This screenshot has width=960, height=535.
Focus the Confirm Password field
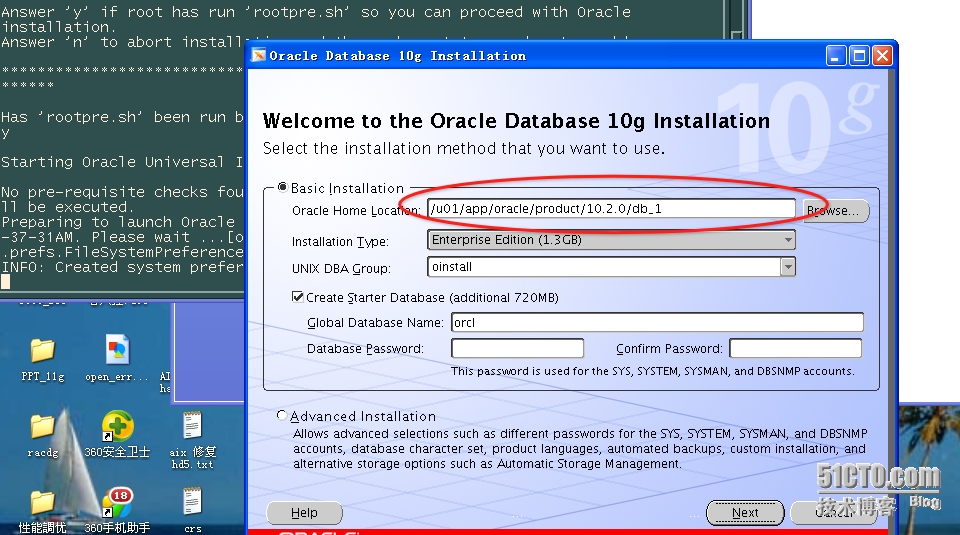[795, 348]
